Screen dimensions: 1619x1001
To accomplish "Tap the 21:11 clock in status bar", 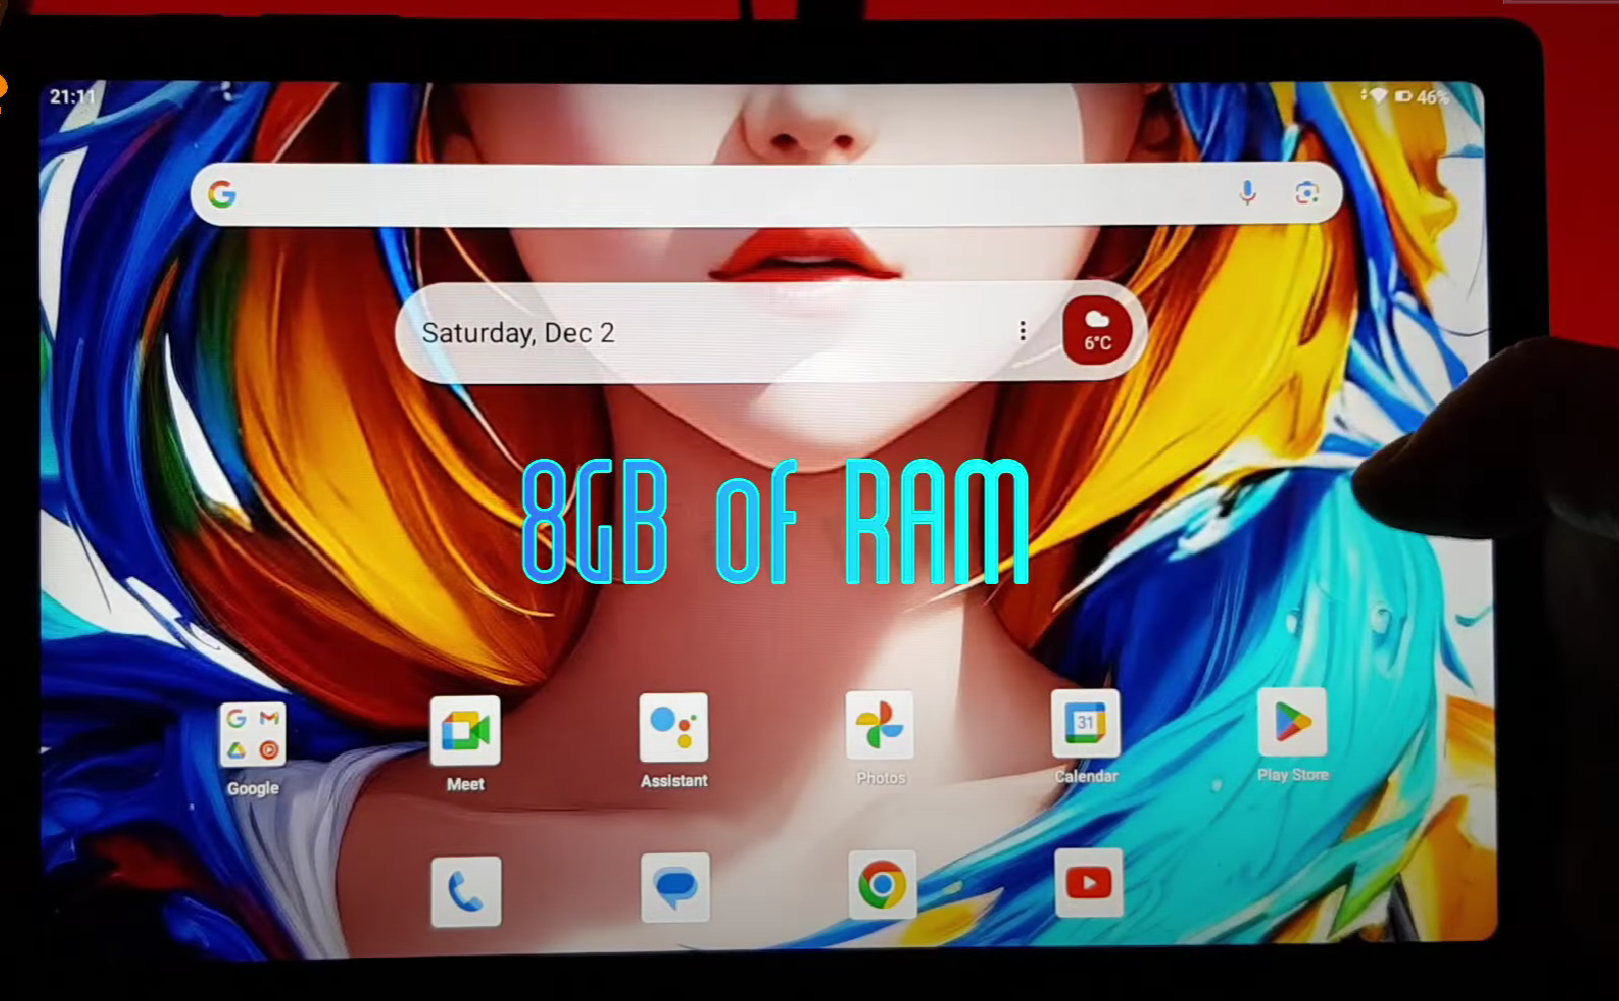I will 72,97.
